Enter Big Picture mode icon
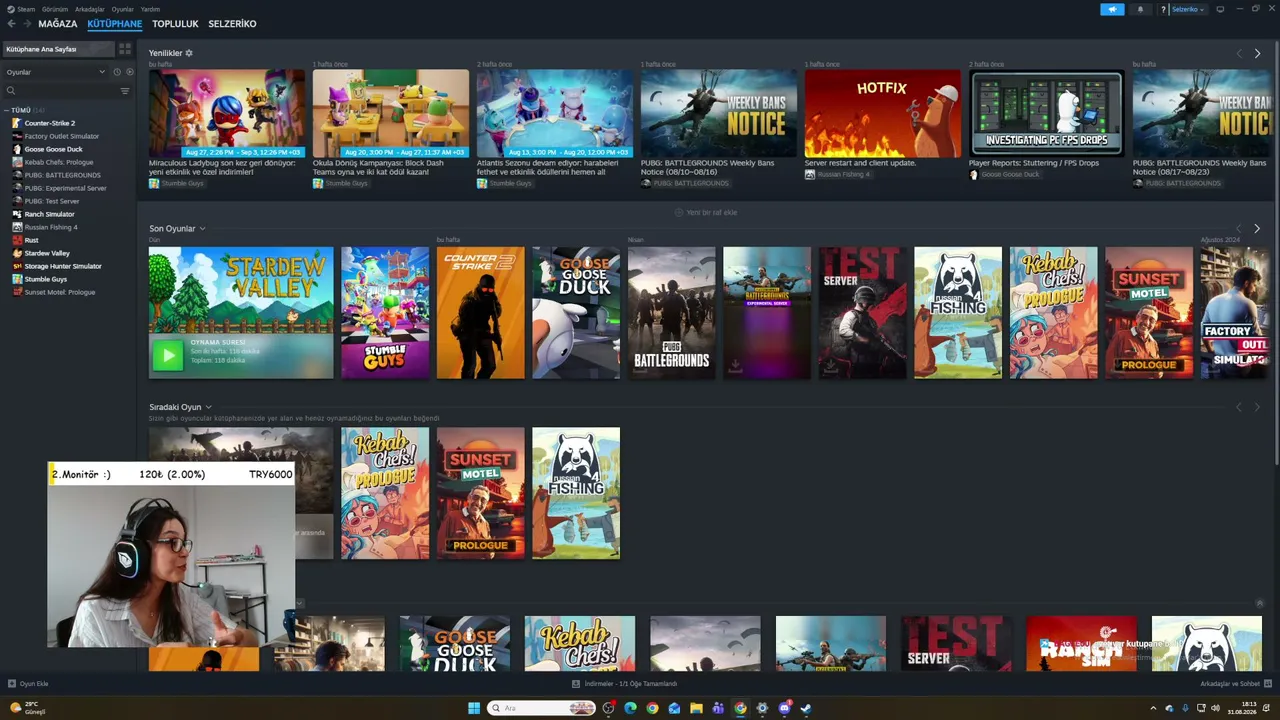The width and height of the screenshot is (1280, 720). (x=1222, y=9)
